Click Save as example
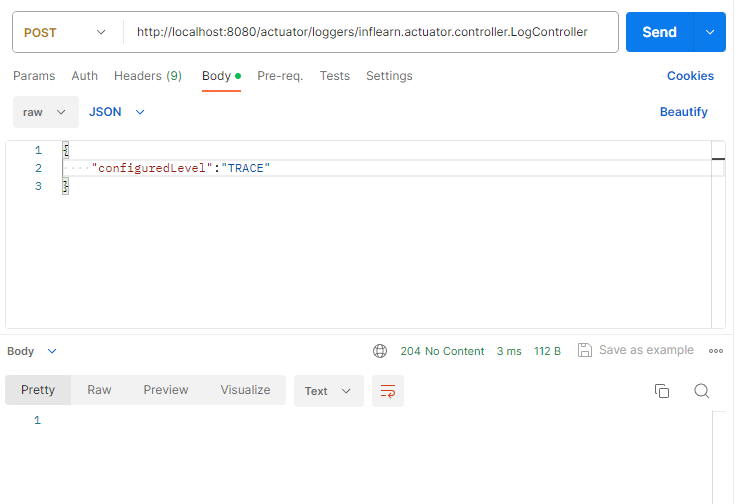The image size is (736, 504). [636, 350]
